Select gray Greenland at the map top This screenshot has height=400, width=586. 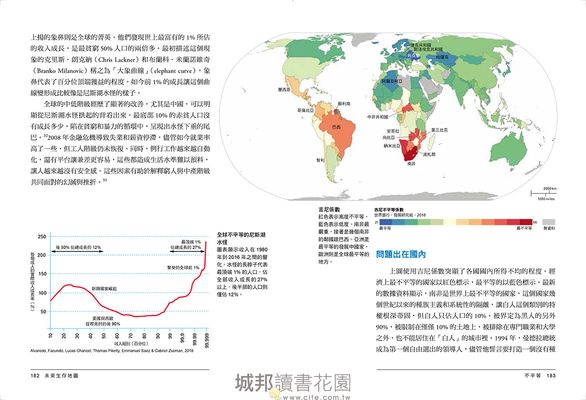pyautogui.click(x=363, y=38)
